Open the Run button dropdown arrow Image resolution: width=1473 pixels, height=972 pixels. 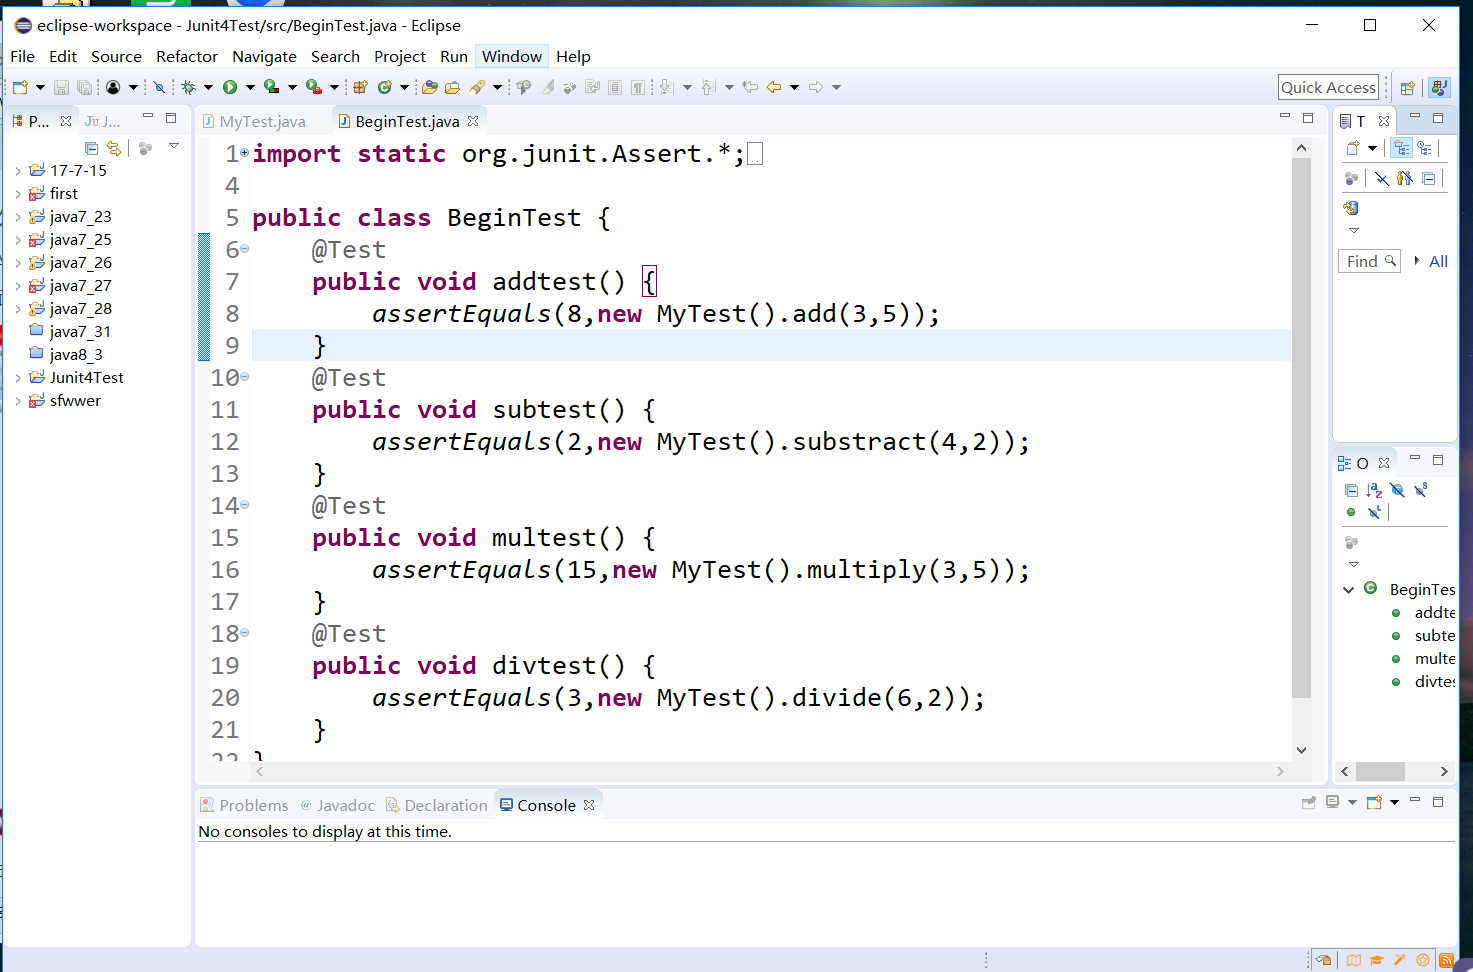(250, 88)
